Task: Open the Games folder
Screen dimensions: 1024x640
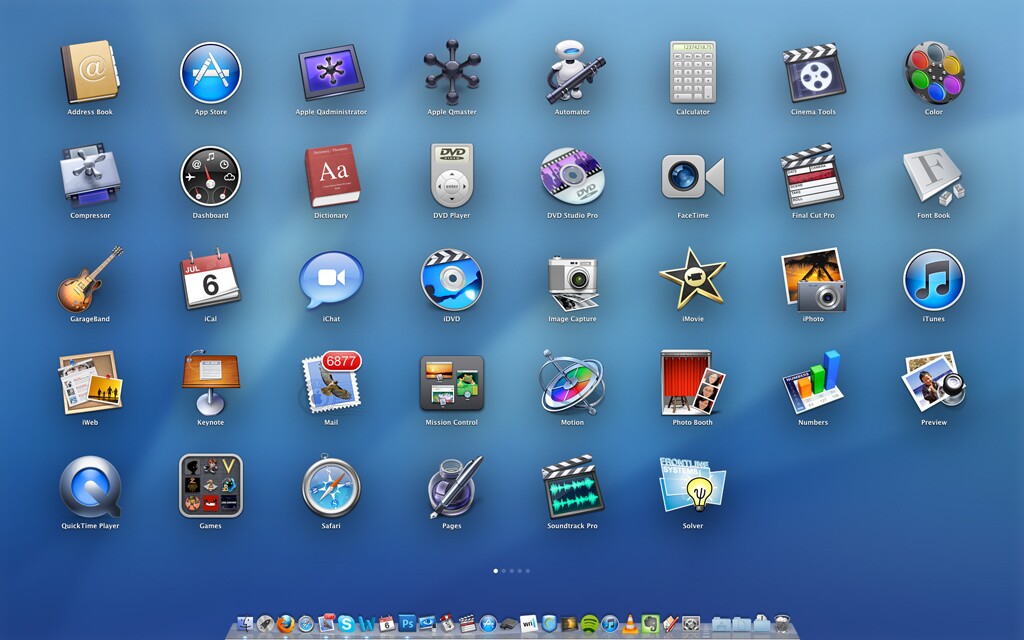Action: pyautogui.click(x=210, y=487)
